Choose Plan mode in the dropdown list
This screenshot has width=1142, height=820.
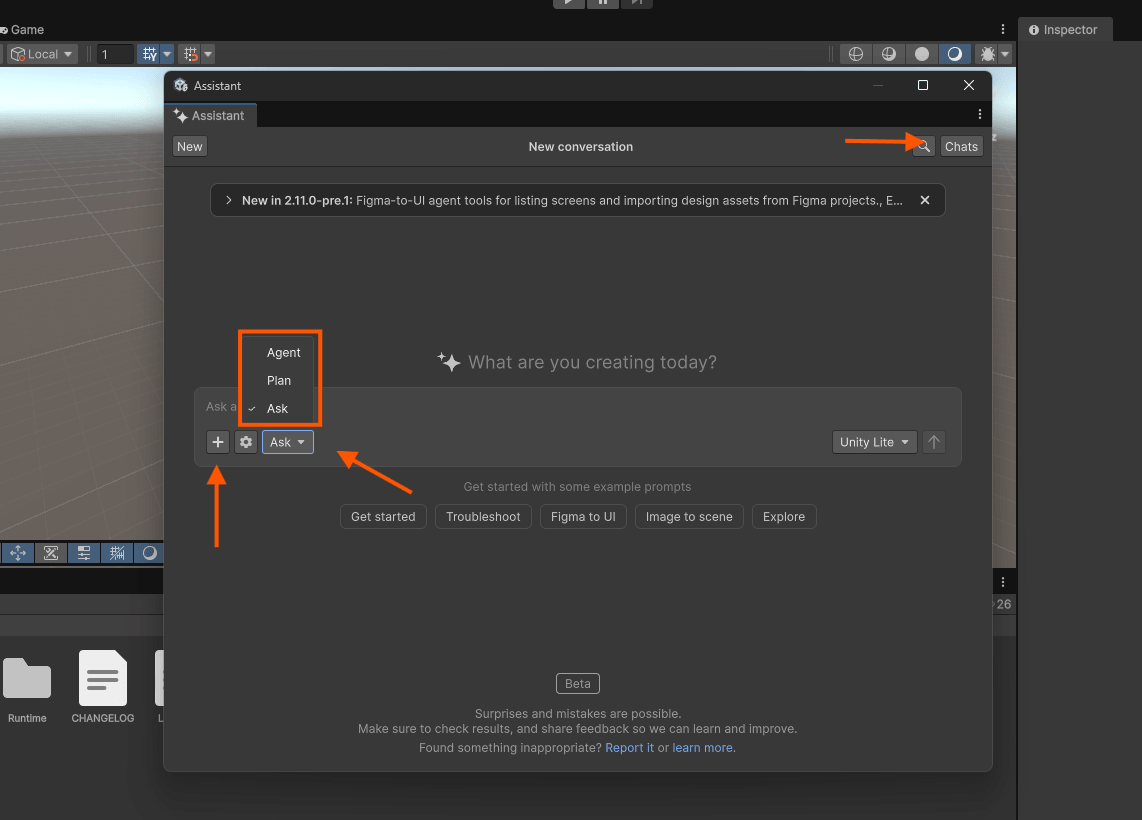(279, 380)
